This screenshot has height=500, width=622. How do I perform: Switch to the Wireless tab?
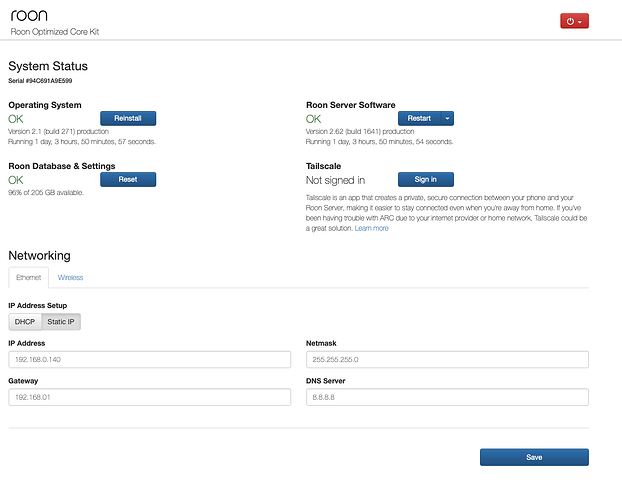(70, 277)
